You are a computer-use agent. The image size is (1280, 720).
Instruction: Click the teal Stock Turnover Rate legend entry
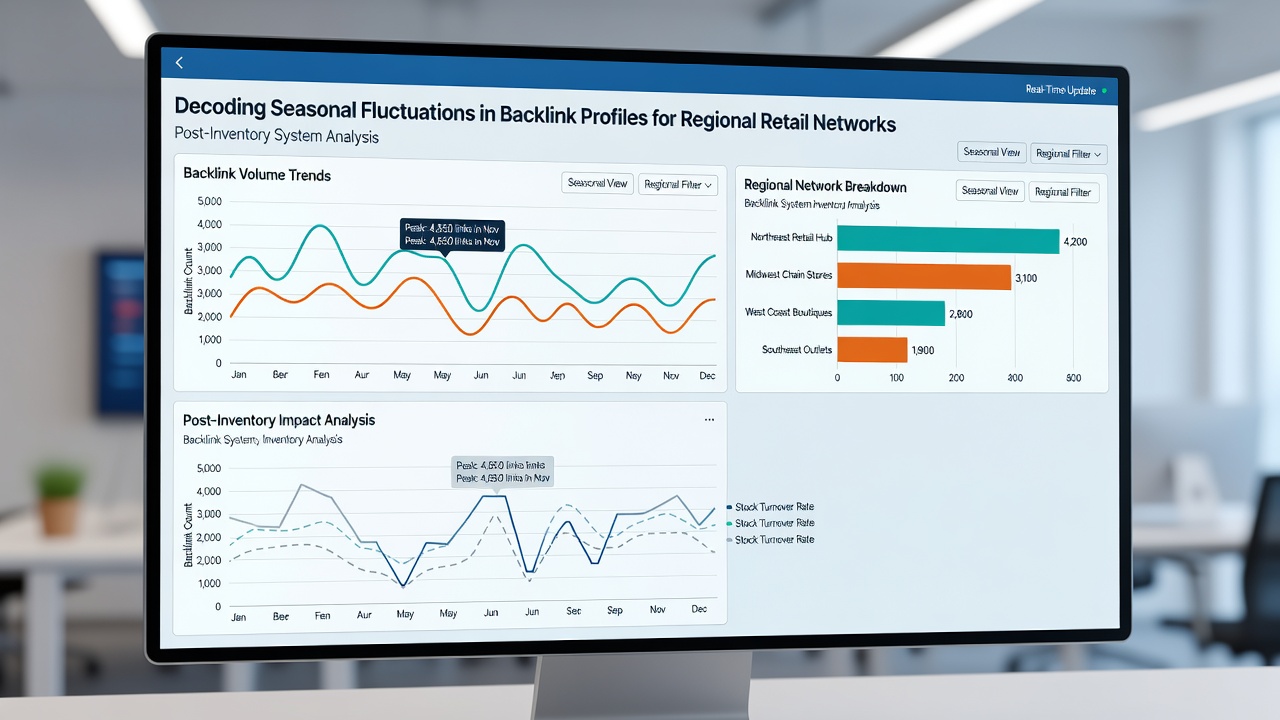coord(771,523)
